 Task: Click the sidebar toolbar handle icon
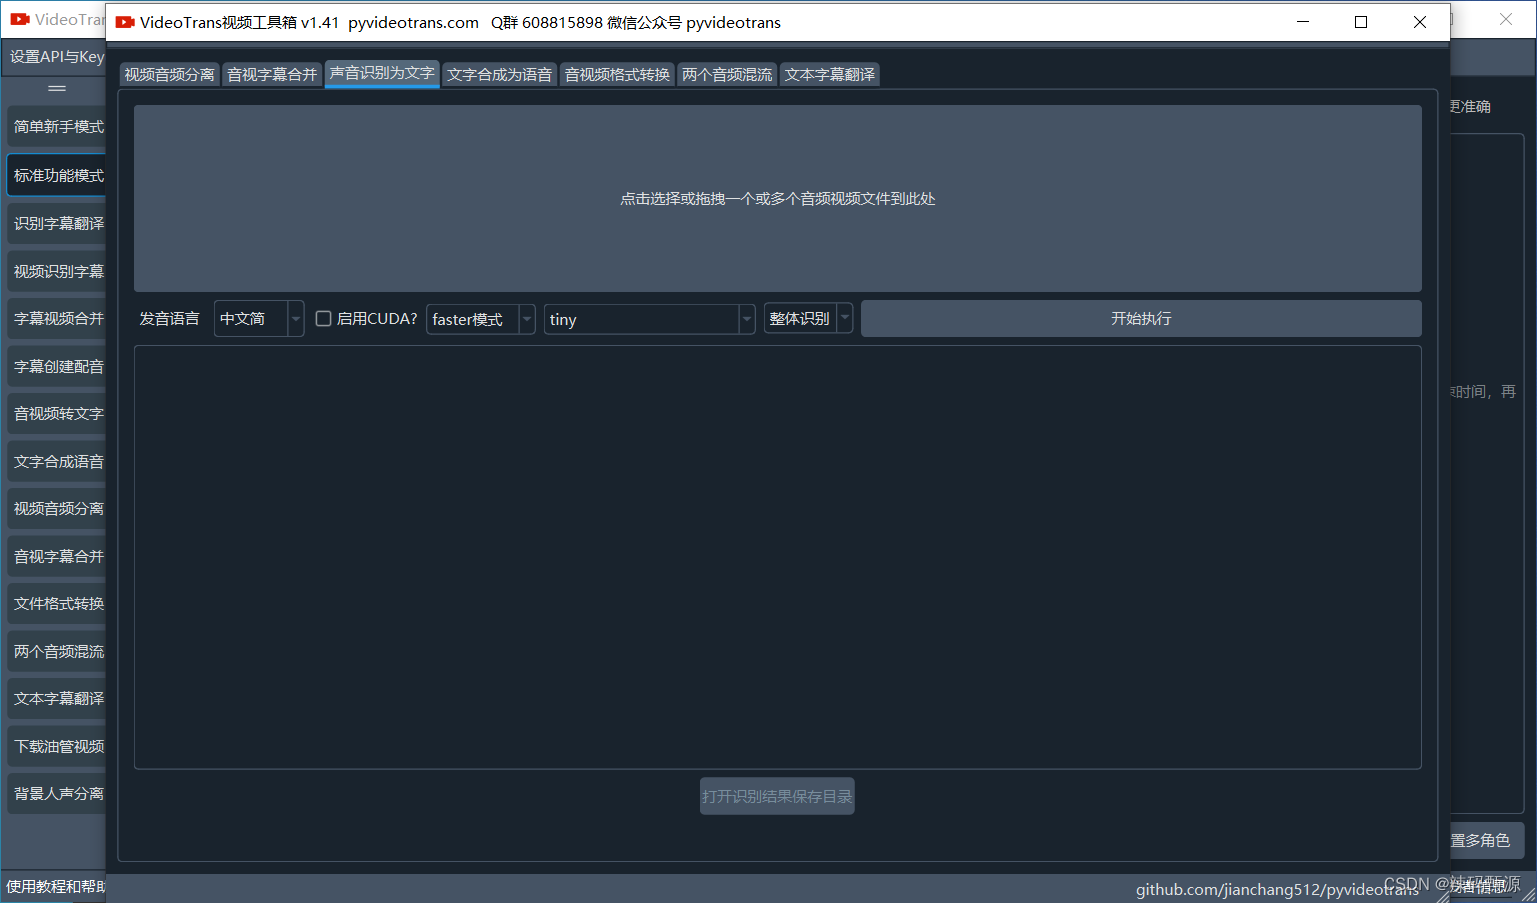point(57,89)
